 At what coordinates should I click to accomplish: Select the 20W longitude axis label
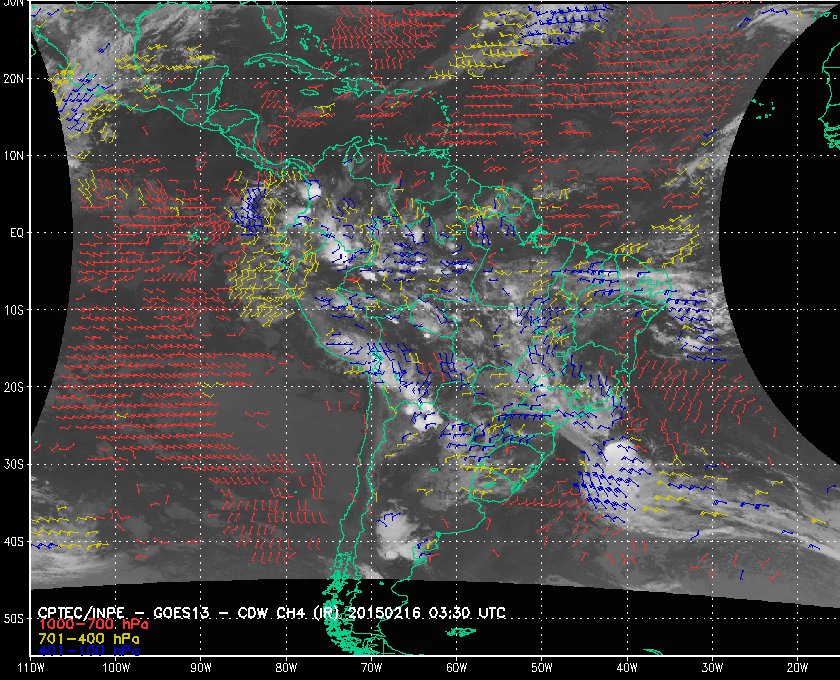(x=796, y=668)
